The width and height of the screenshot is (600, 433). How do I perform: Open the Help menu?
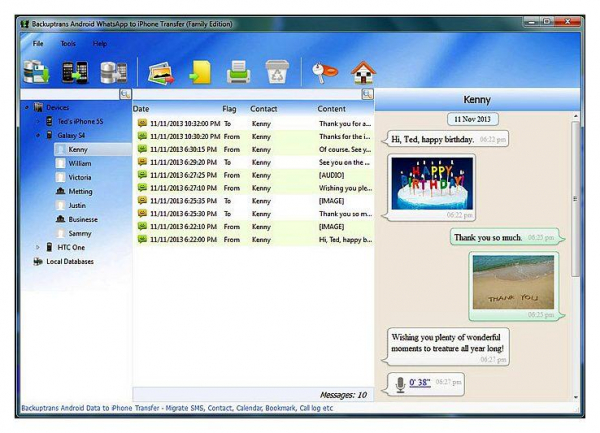pyautogui.click(x=100, y=44)
